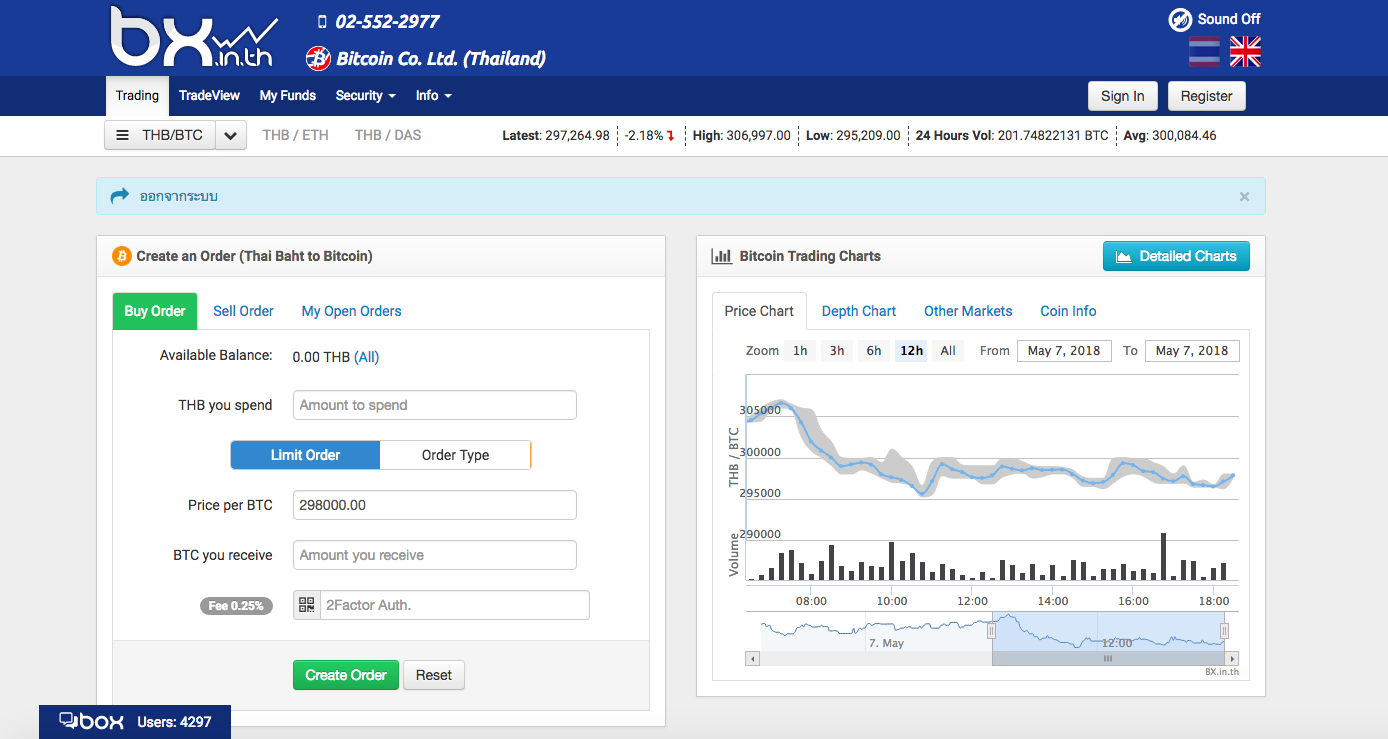Open the Coin Info tab

point(1068,311)
